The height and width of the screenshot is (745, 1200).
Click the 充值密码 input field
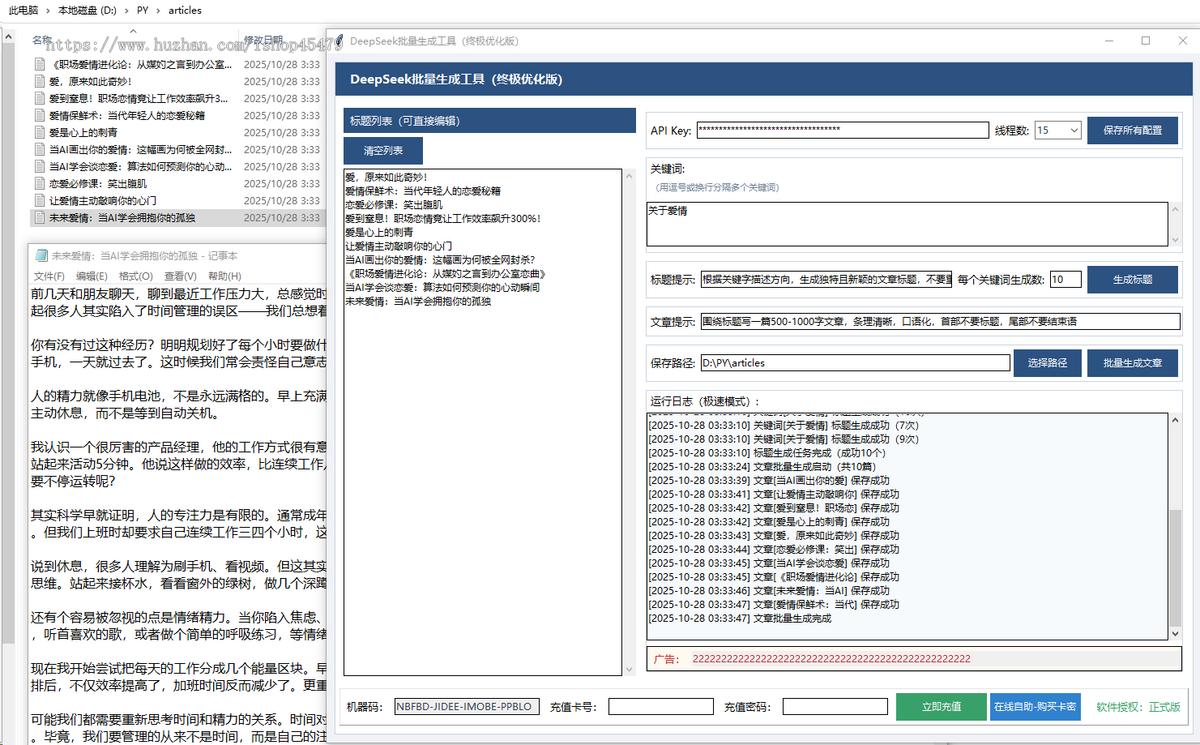[835, 706]
